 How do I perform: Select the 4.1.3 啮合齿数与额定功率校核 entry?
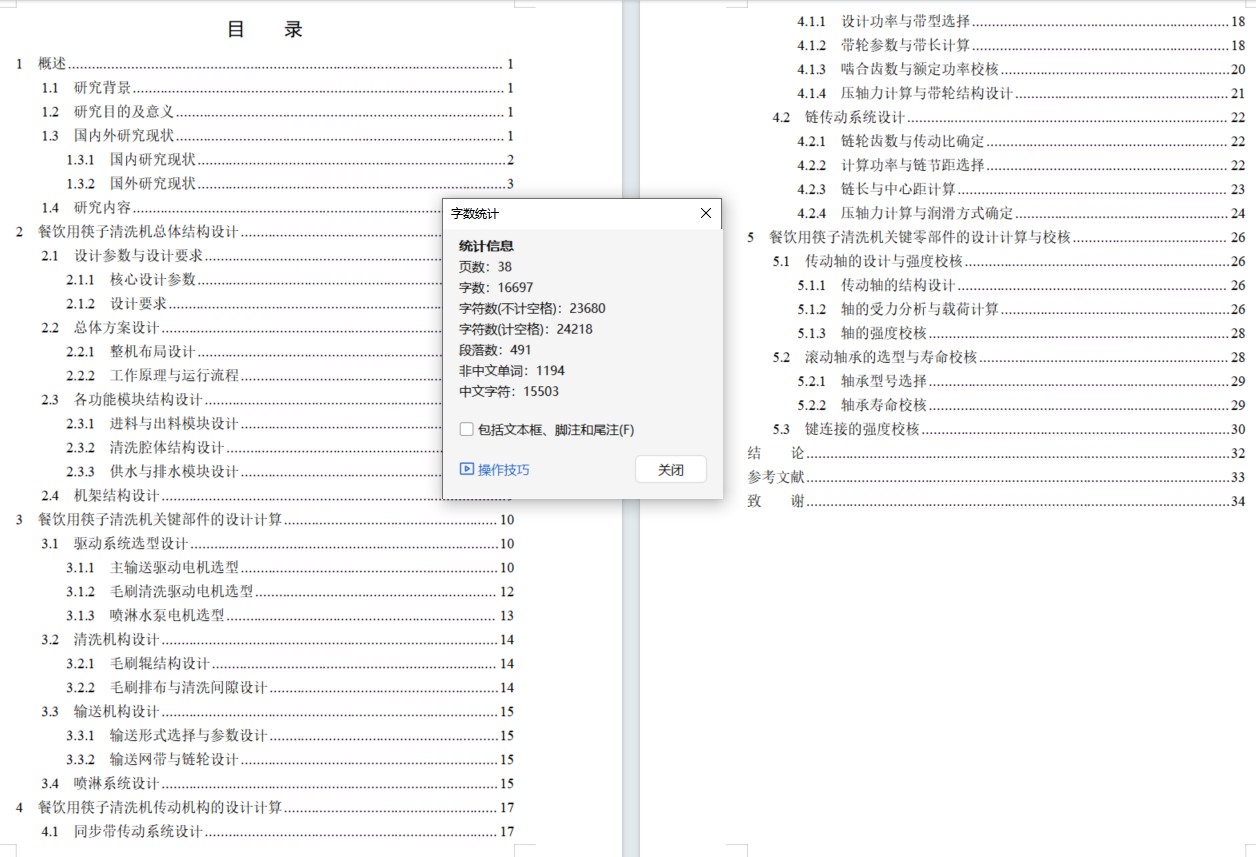coord(1021,70)
